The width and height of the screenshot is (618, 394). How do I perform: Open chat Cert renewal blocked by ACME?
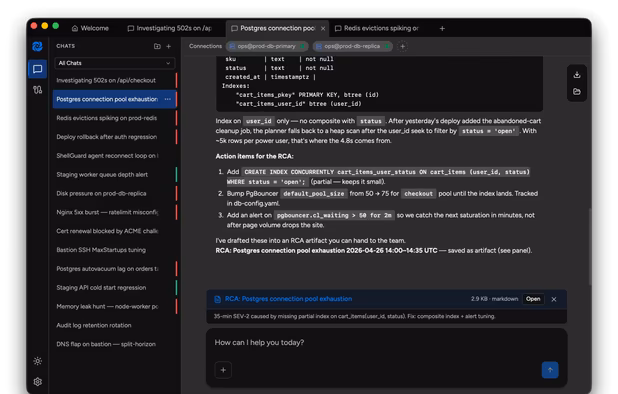pyautogui.click(x=115, y=231)
